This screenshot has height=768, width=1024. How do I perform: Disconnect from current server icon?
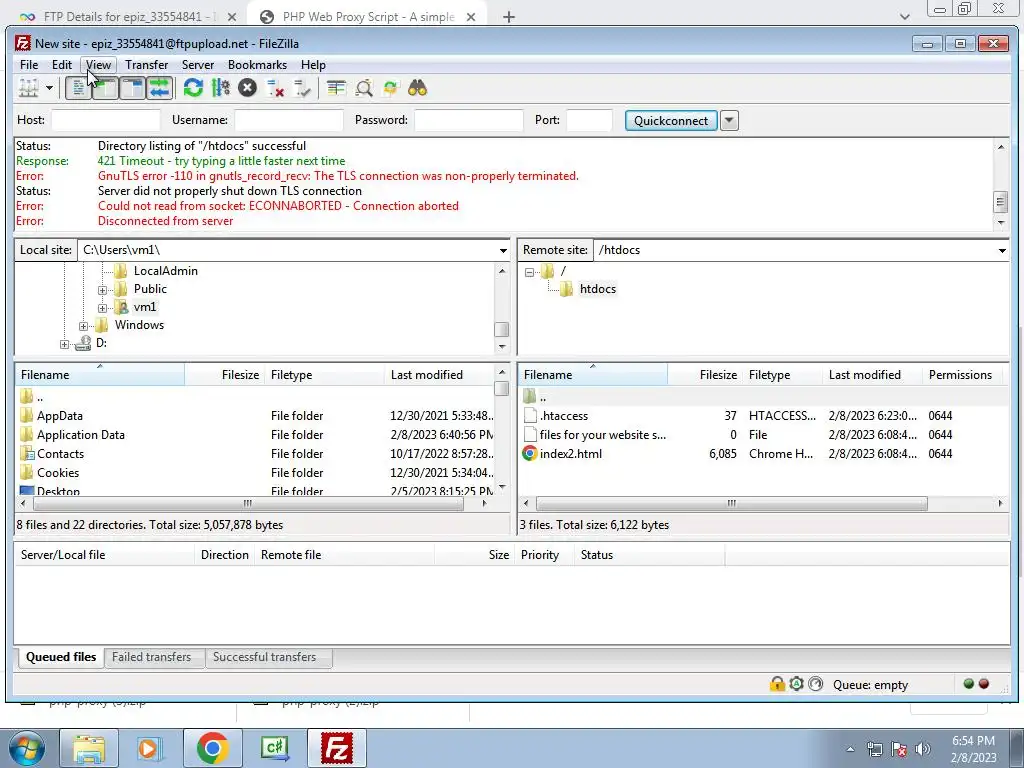coord(275,88)
